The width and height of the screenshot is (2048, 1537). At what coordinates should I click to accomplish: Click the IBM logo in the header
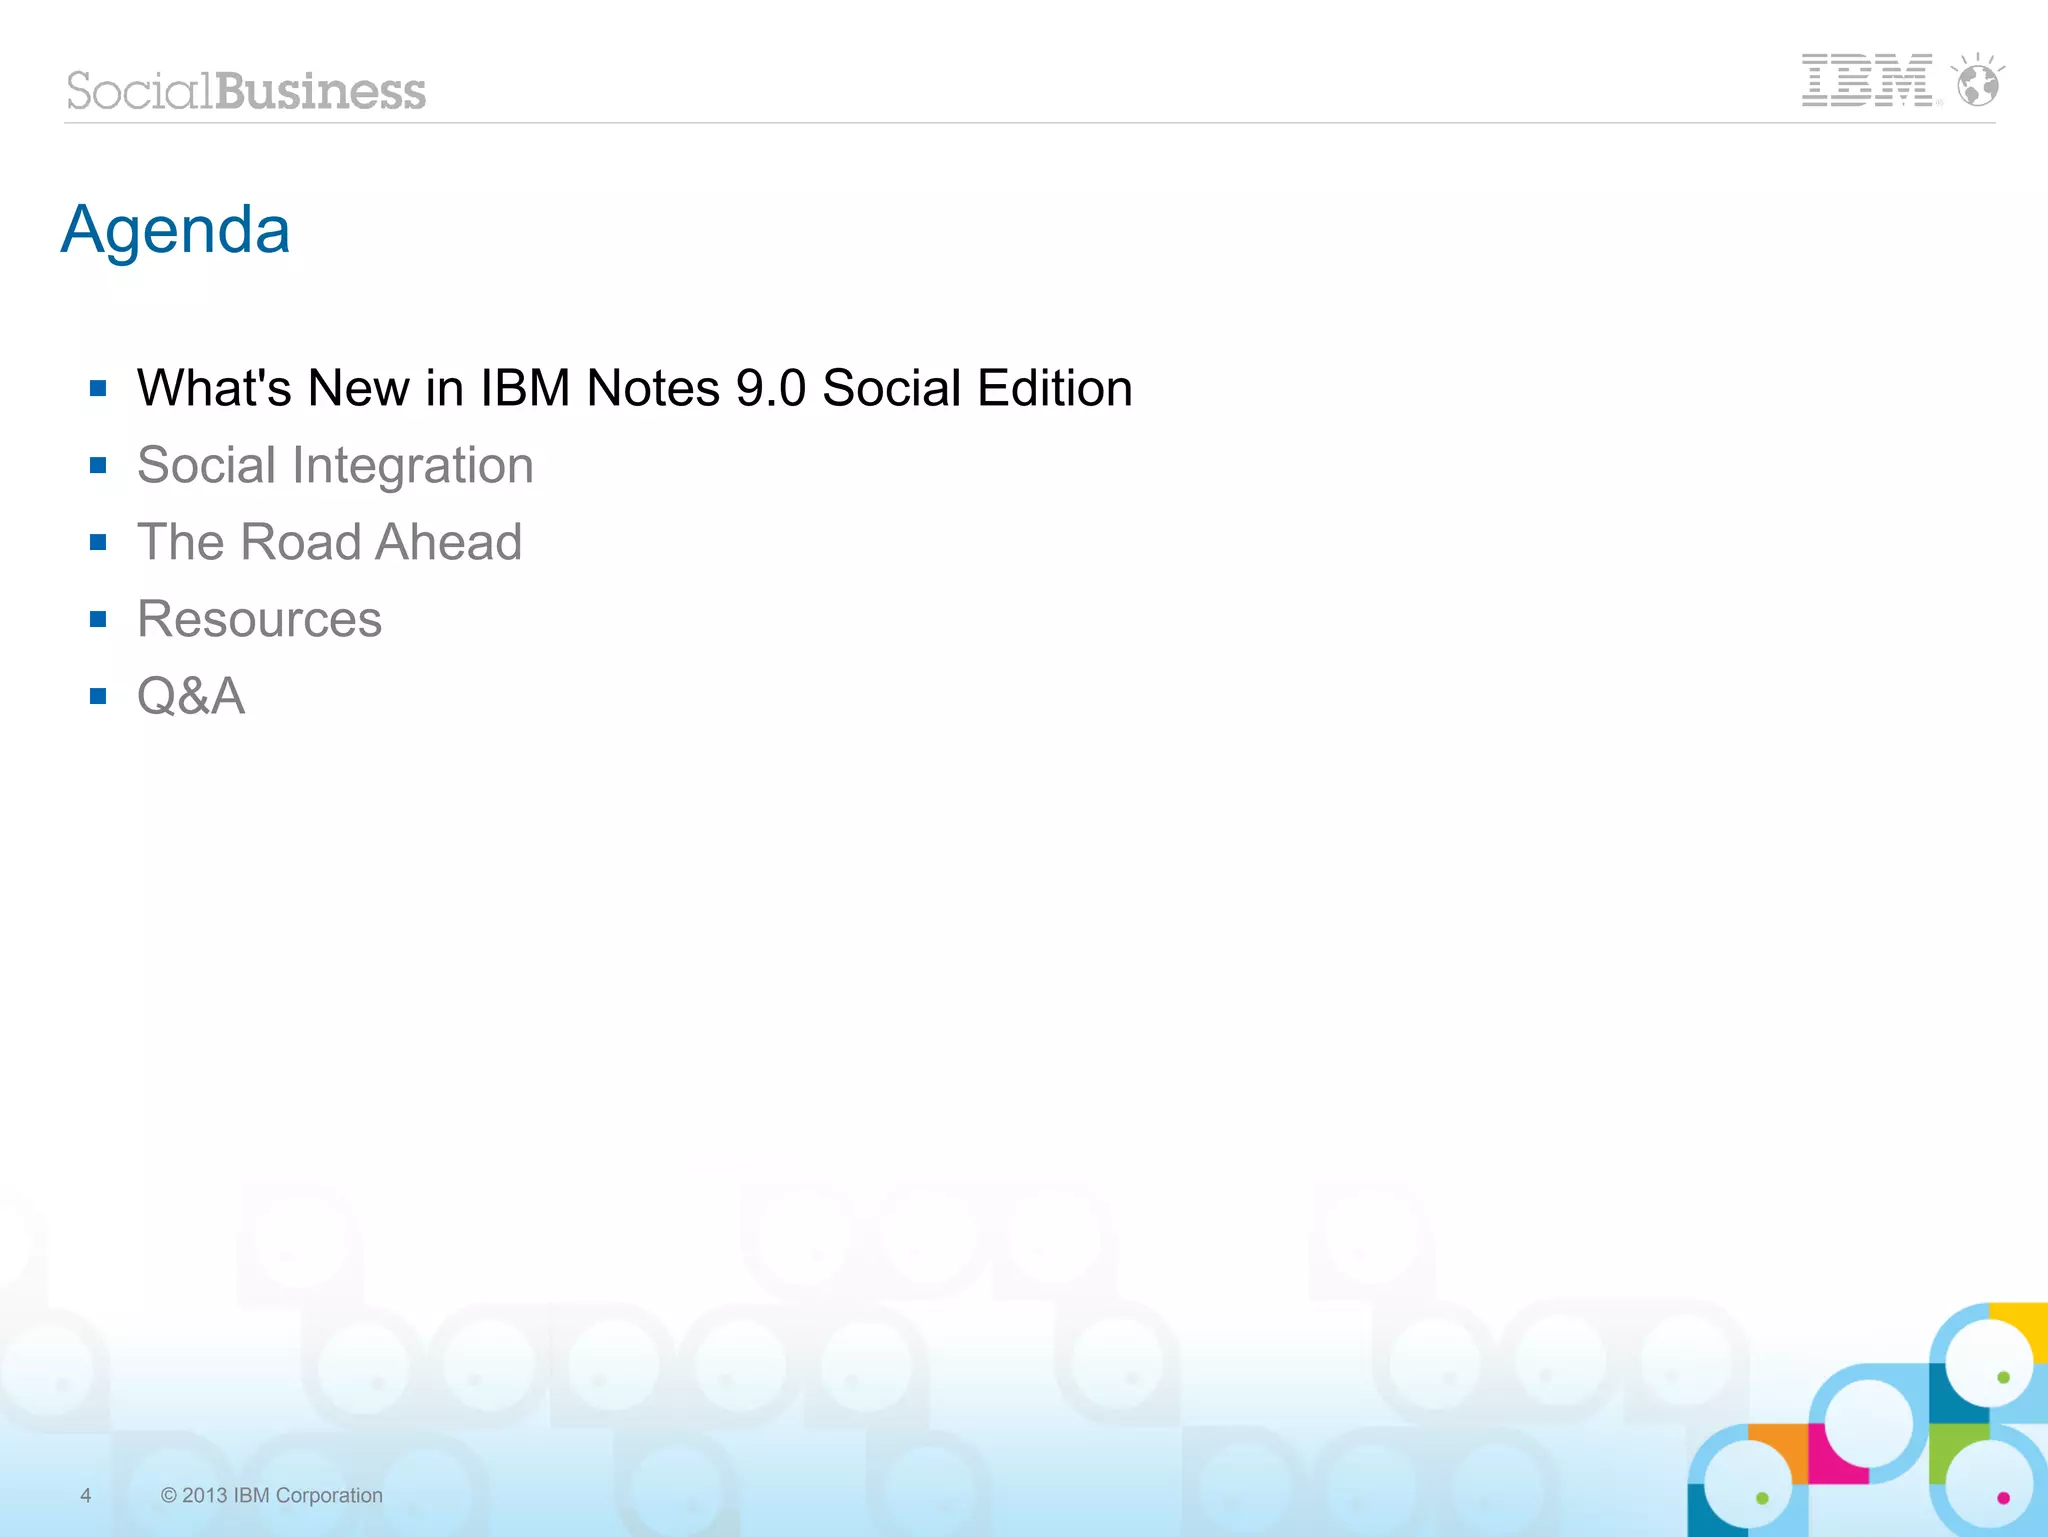click(1867, 80)
